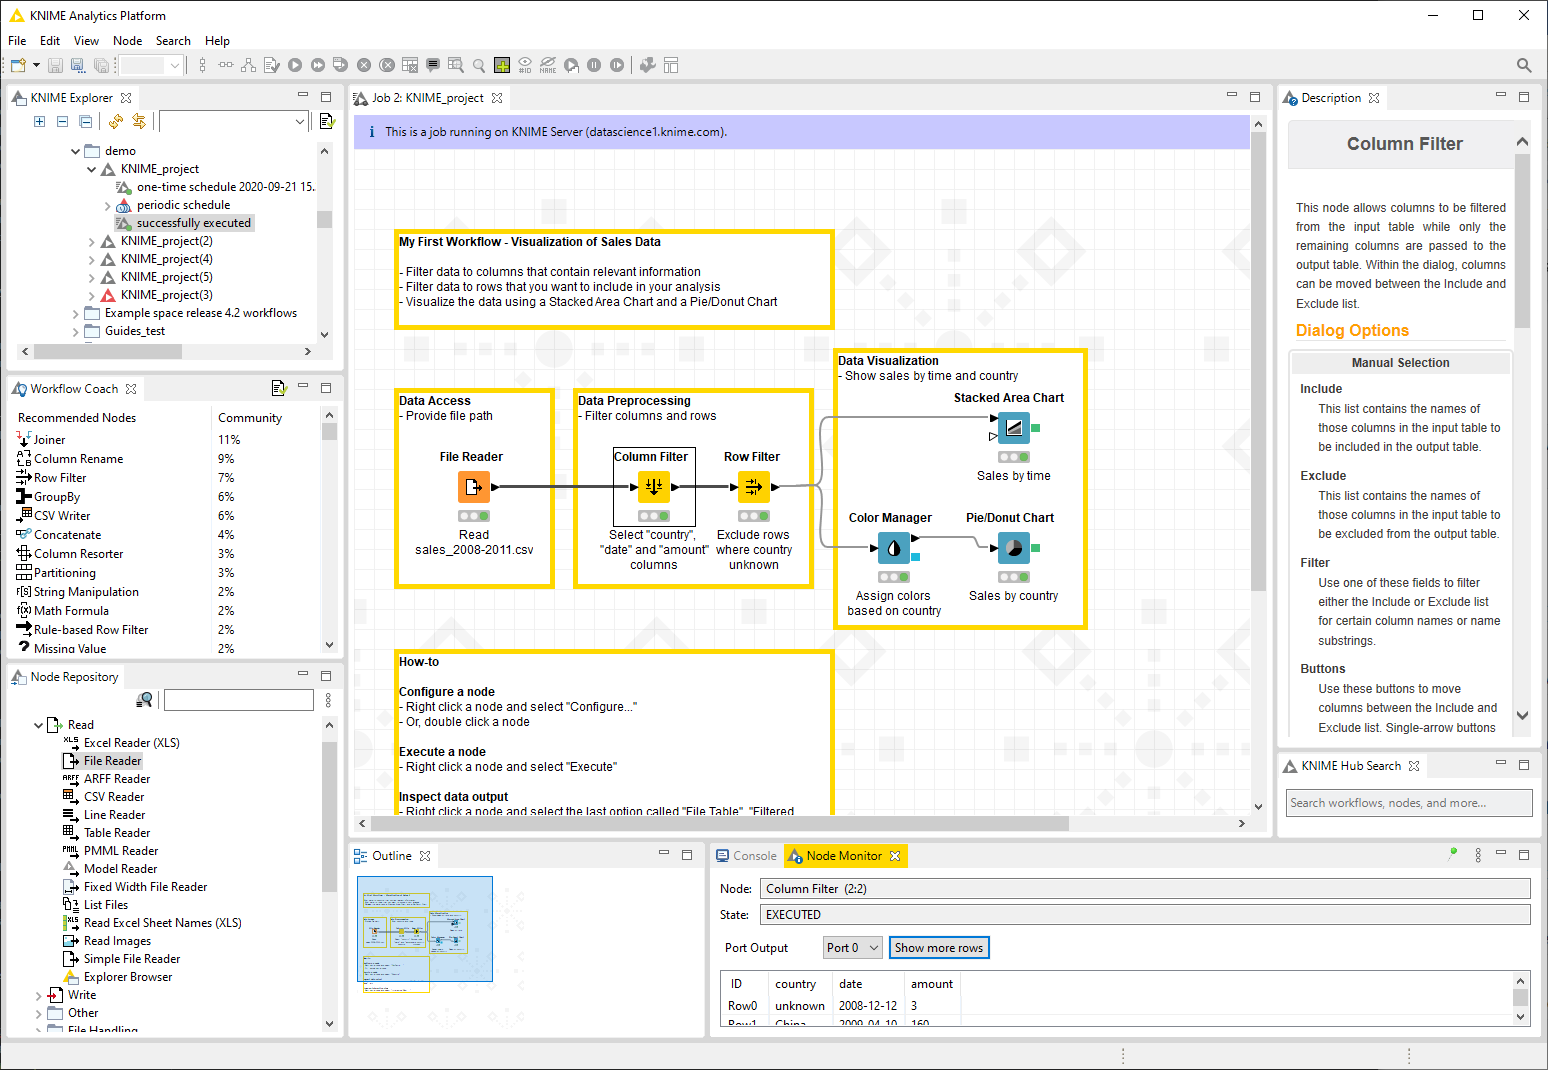Screen dimensions: 1548x1070
Task: Click the reset node table icon
Action: click(410, 65)
